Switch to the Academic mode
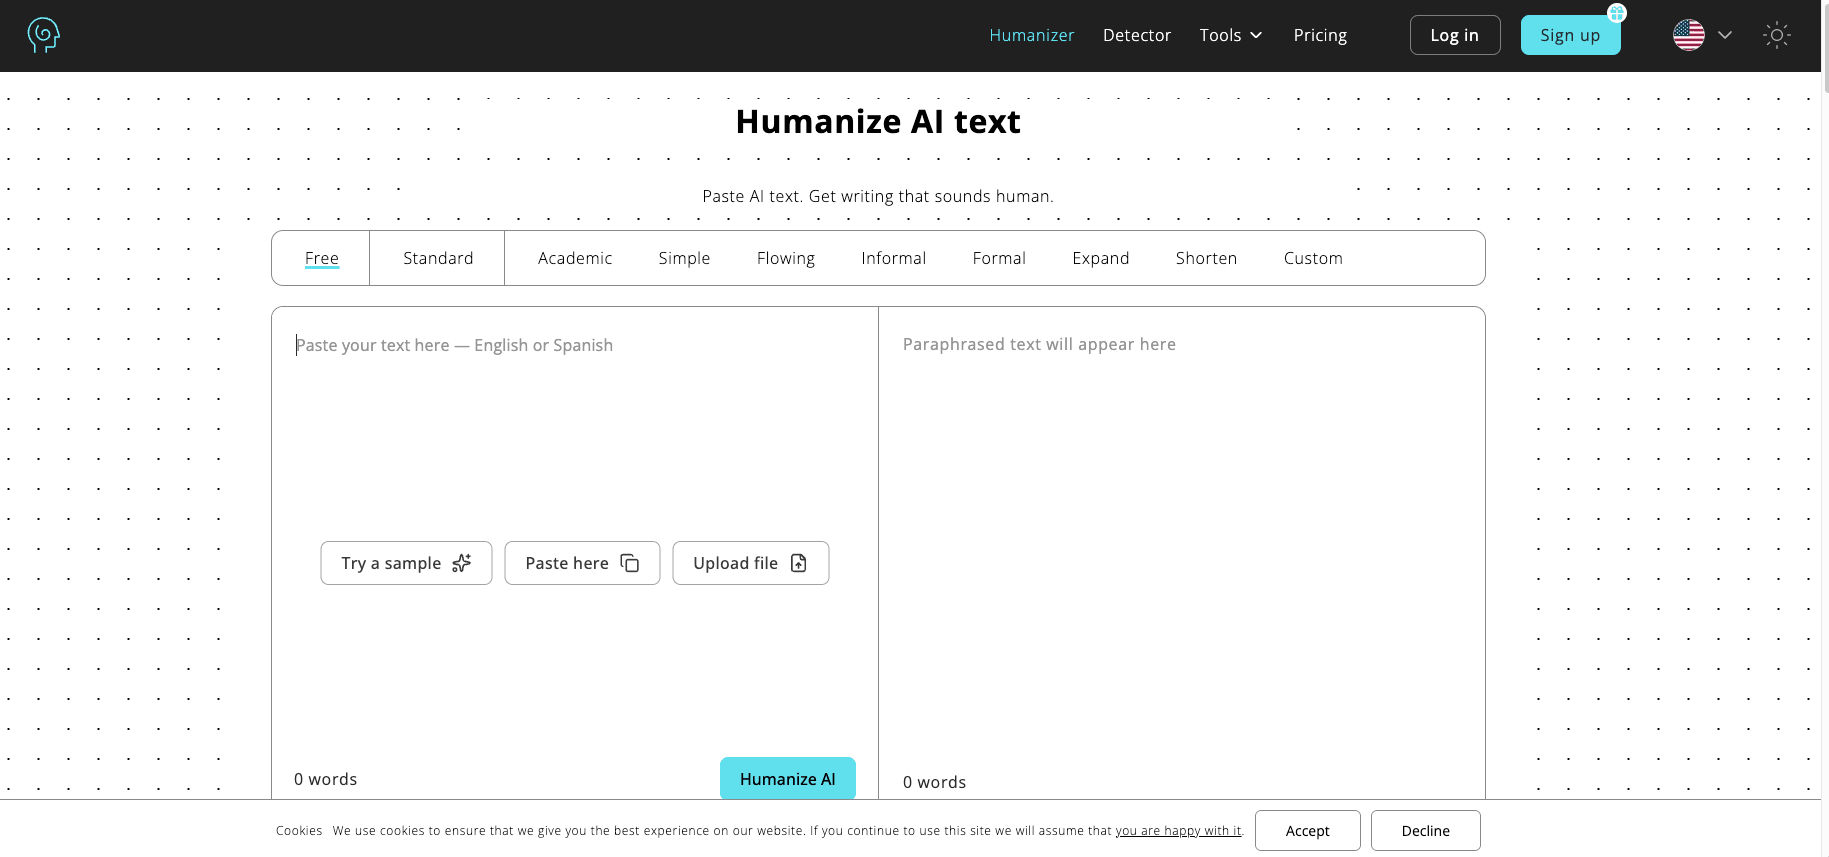Screen dimensions: 1829x857 (575, 258)
